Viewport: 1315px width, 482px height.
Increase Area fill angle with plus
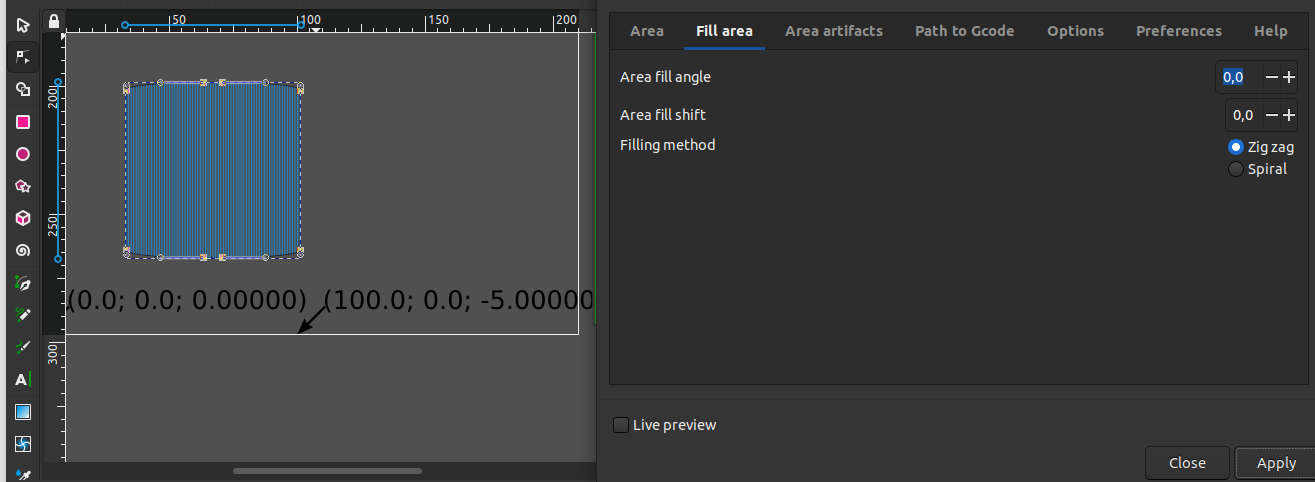[1289, 77]
